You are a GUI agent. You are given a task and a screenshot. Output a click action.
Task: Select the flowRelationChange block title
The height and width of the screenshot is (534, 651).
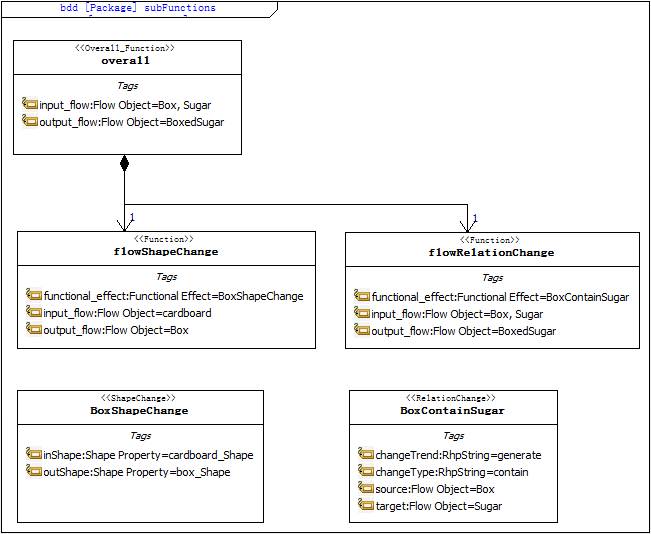(492, 252)
